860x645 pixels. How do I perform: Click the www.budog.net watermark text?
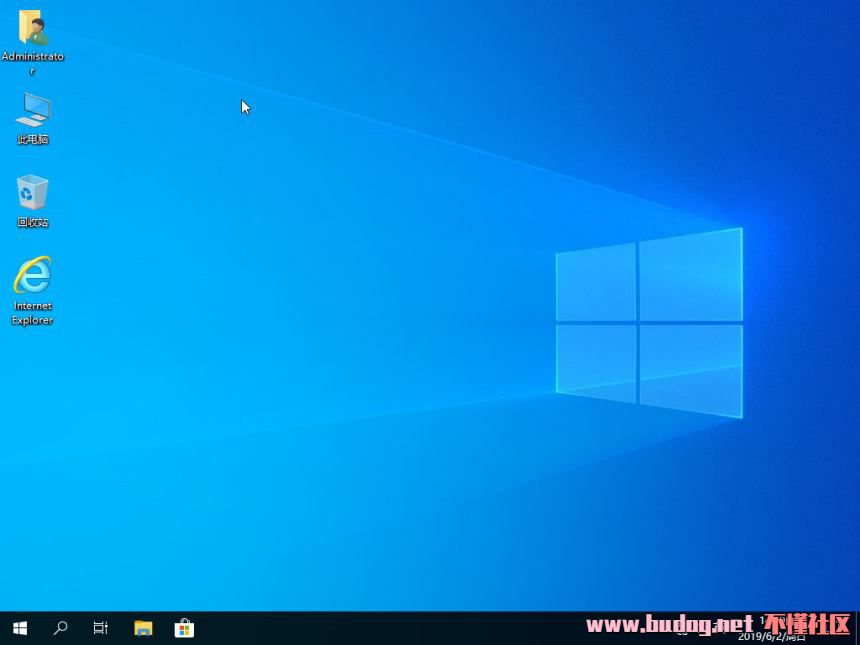(x=669, y=625)
